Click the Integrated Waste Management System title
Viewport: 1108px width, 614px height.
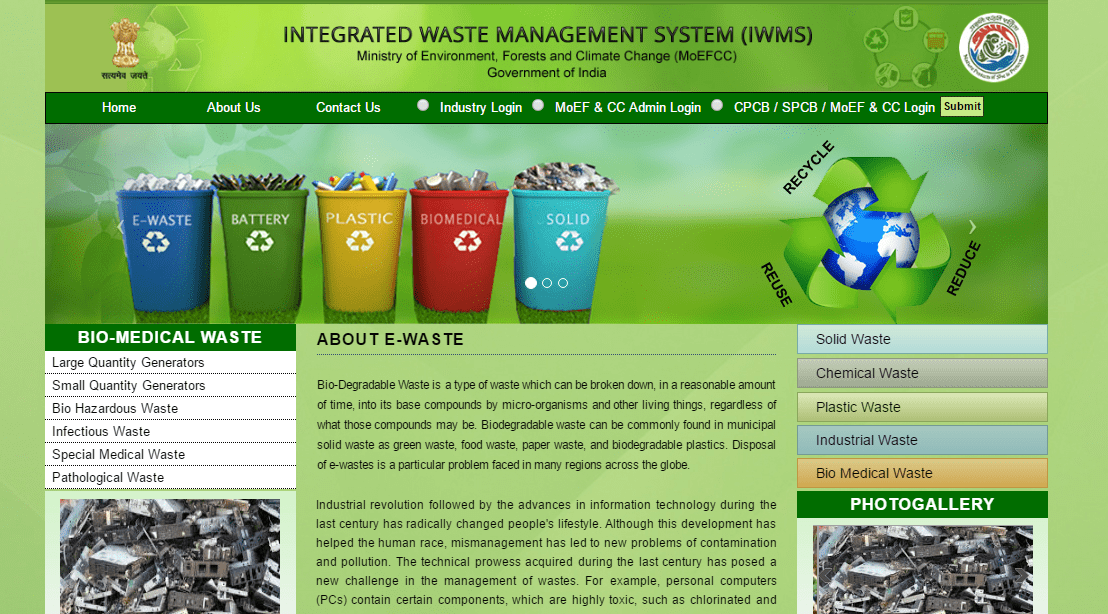(x=548, y=35)
